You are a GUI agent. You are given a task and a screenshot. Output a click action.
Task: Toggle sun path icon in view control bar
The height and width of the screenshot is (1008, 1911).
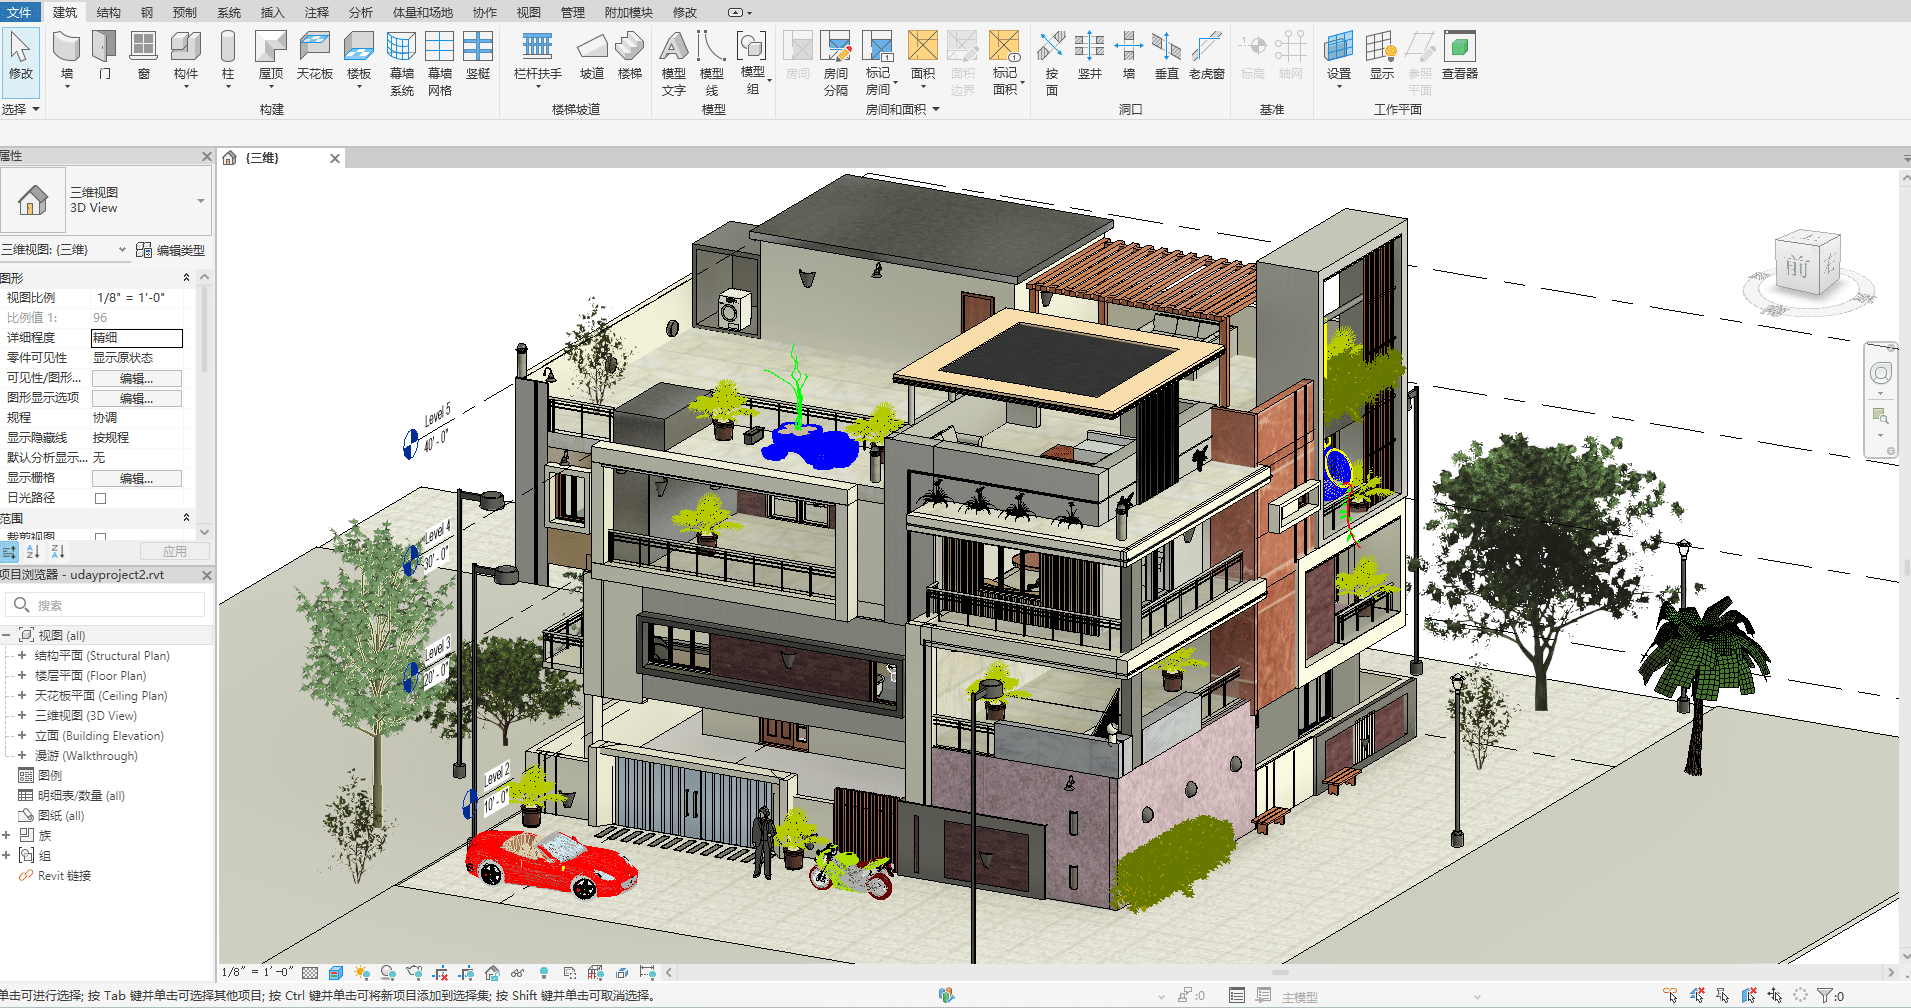click(362, 973)
